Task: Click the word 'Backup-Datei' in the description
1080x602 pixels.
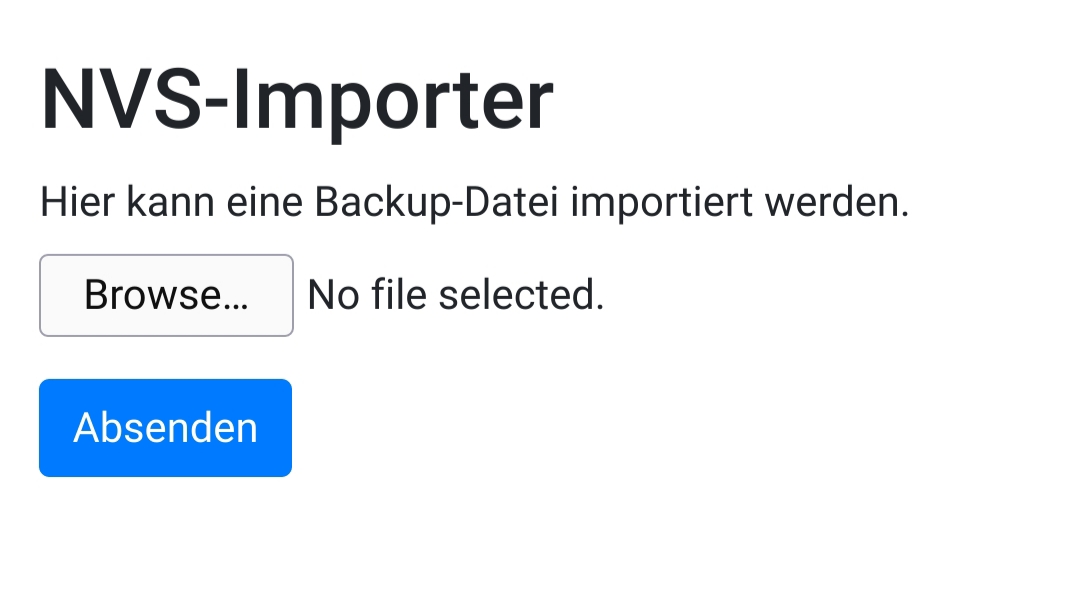Action: [436, 203]
